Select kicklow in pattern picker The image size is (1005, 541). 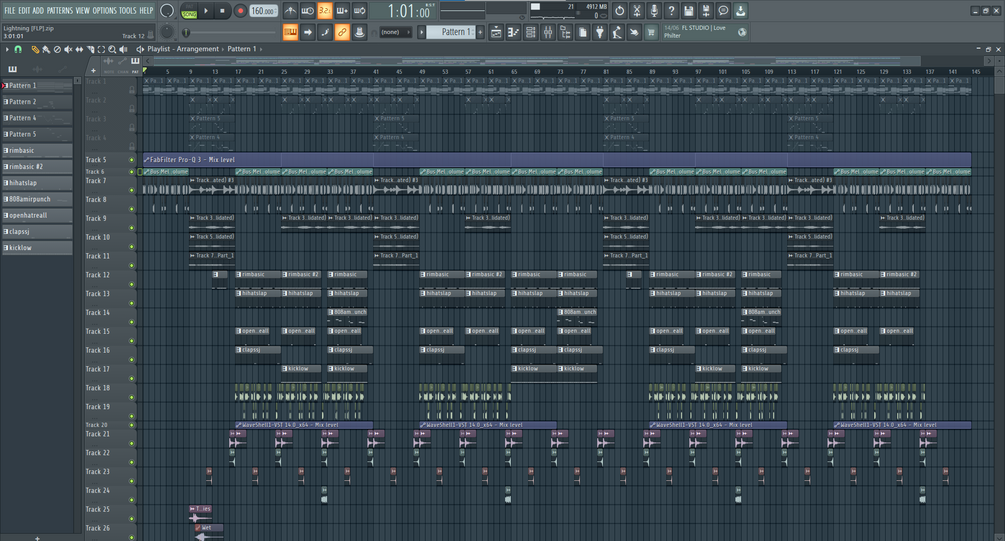[x=37, y=247]
